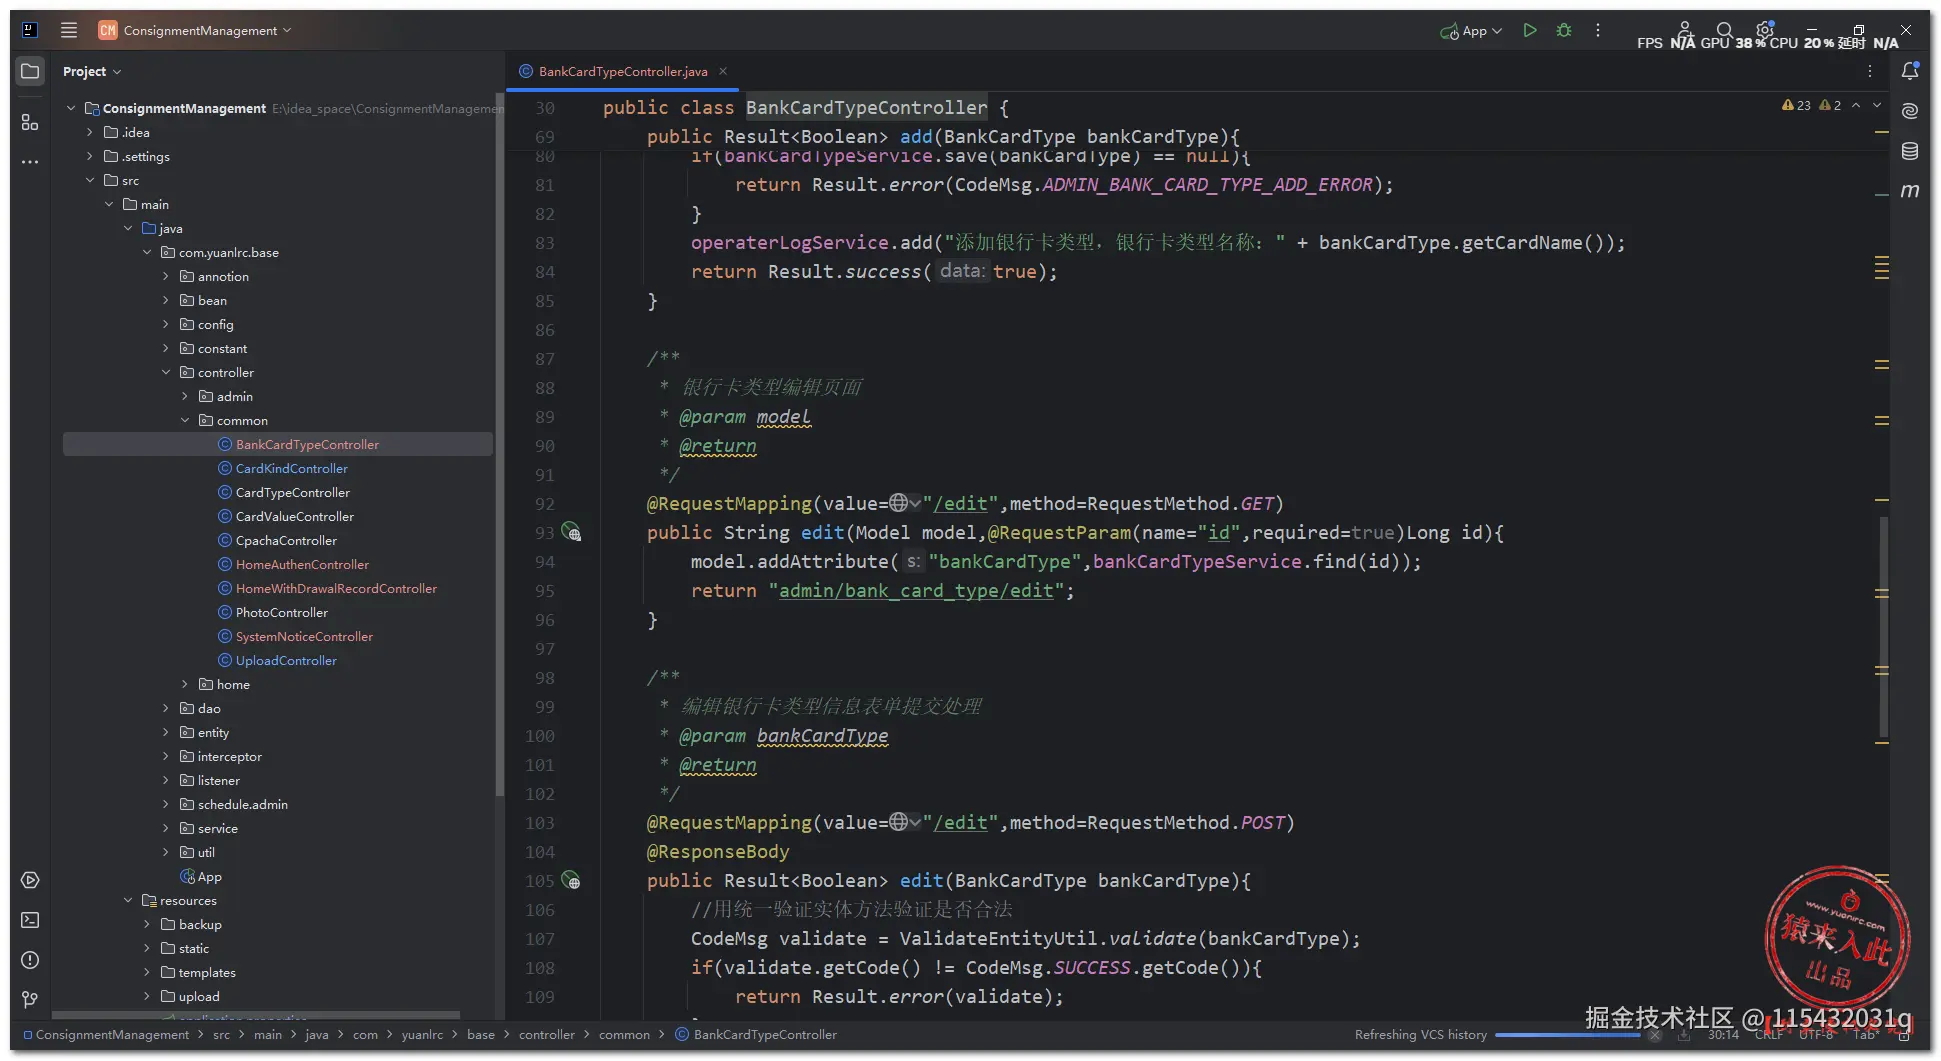Click the "/edit" URL link on line 92
The height and width of the screenshot is (1061, 1941).
click(x=960, y=503)
